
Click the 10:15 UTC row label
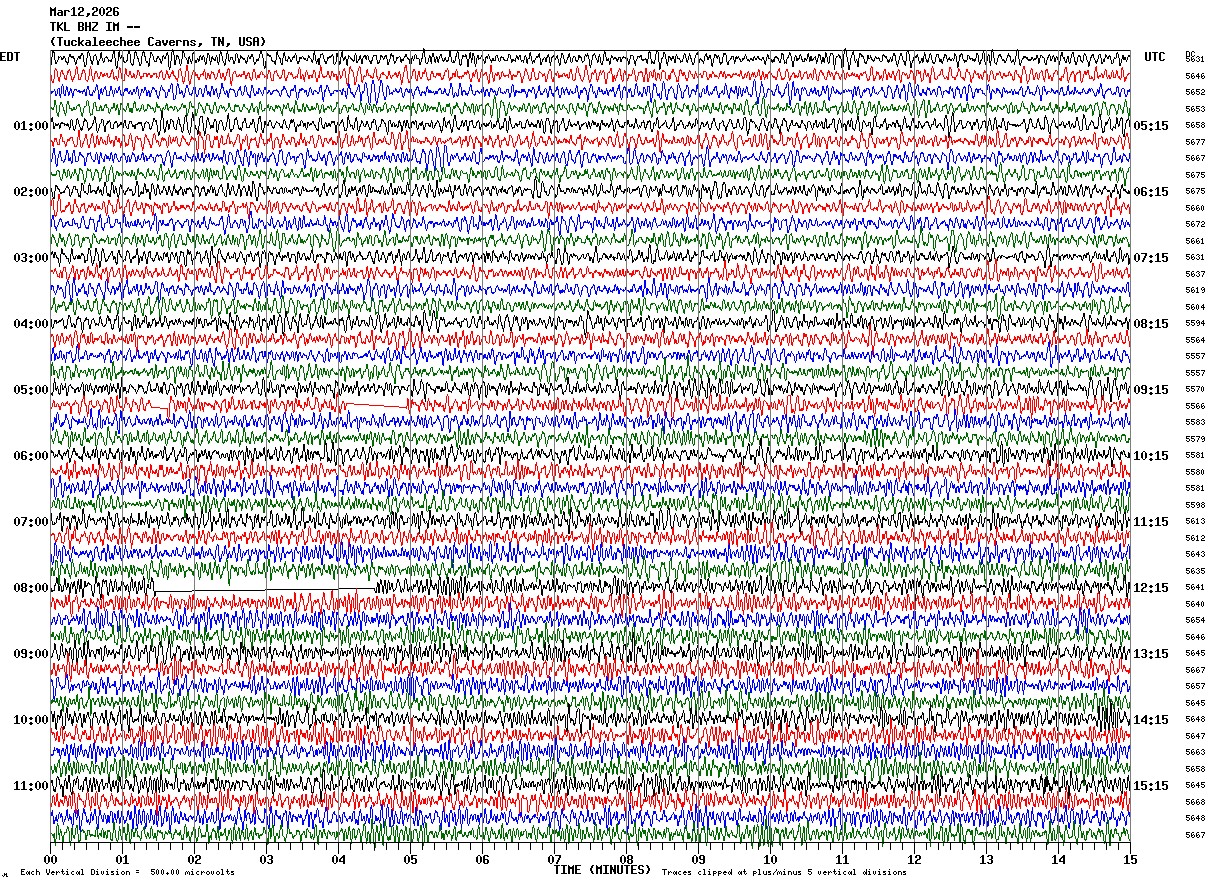coord(1151,456)
